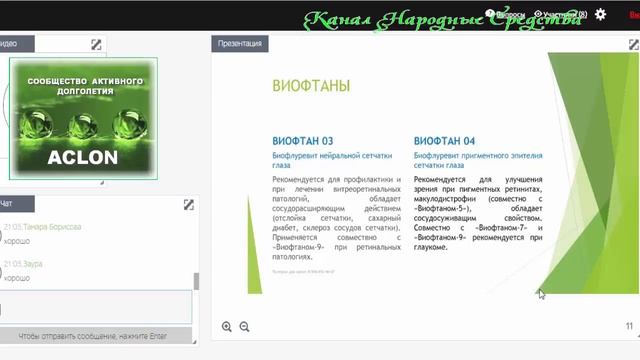Click the chat name 'Тамара Борисова'

(x=52, y=227)
